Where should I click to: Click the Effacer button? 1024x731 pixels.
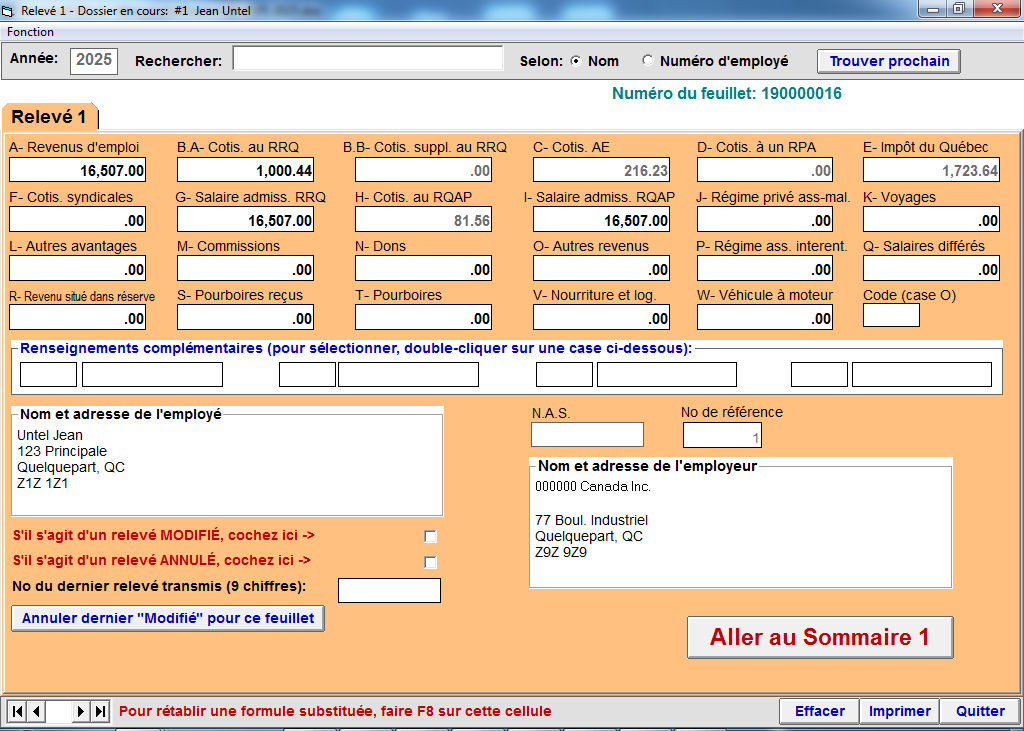point(819,711)
